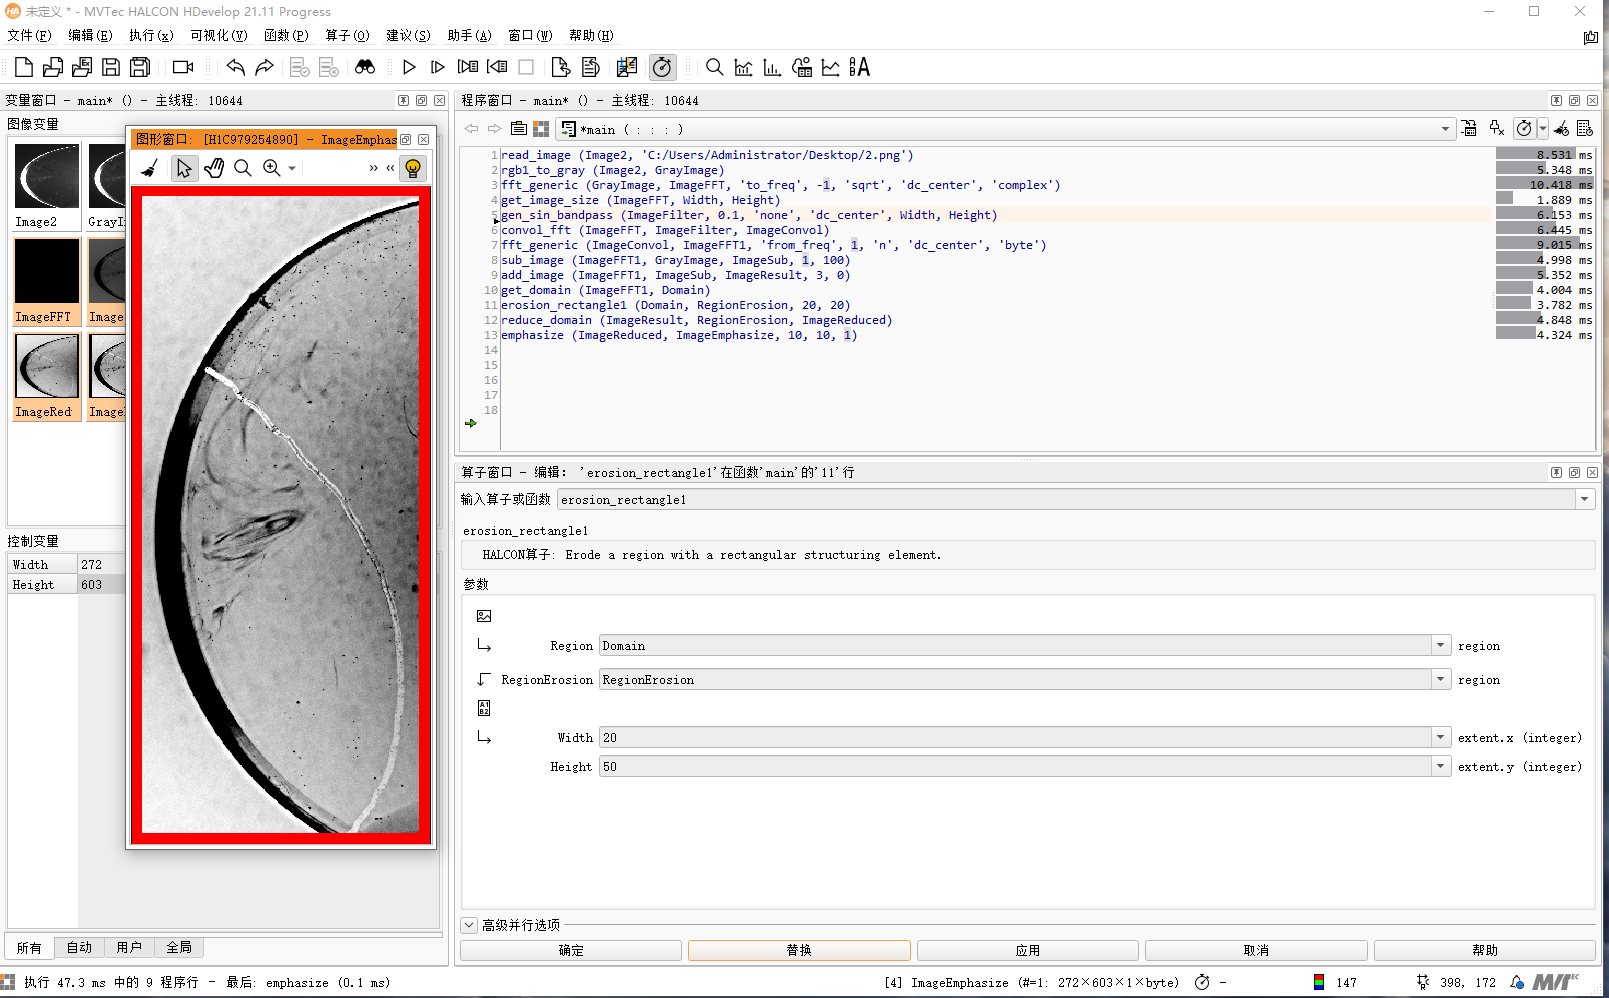This screenshot has width=1609, height=998.
Task: Click the Stop execution icon
Action: (526, 67)
